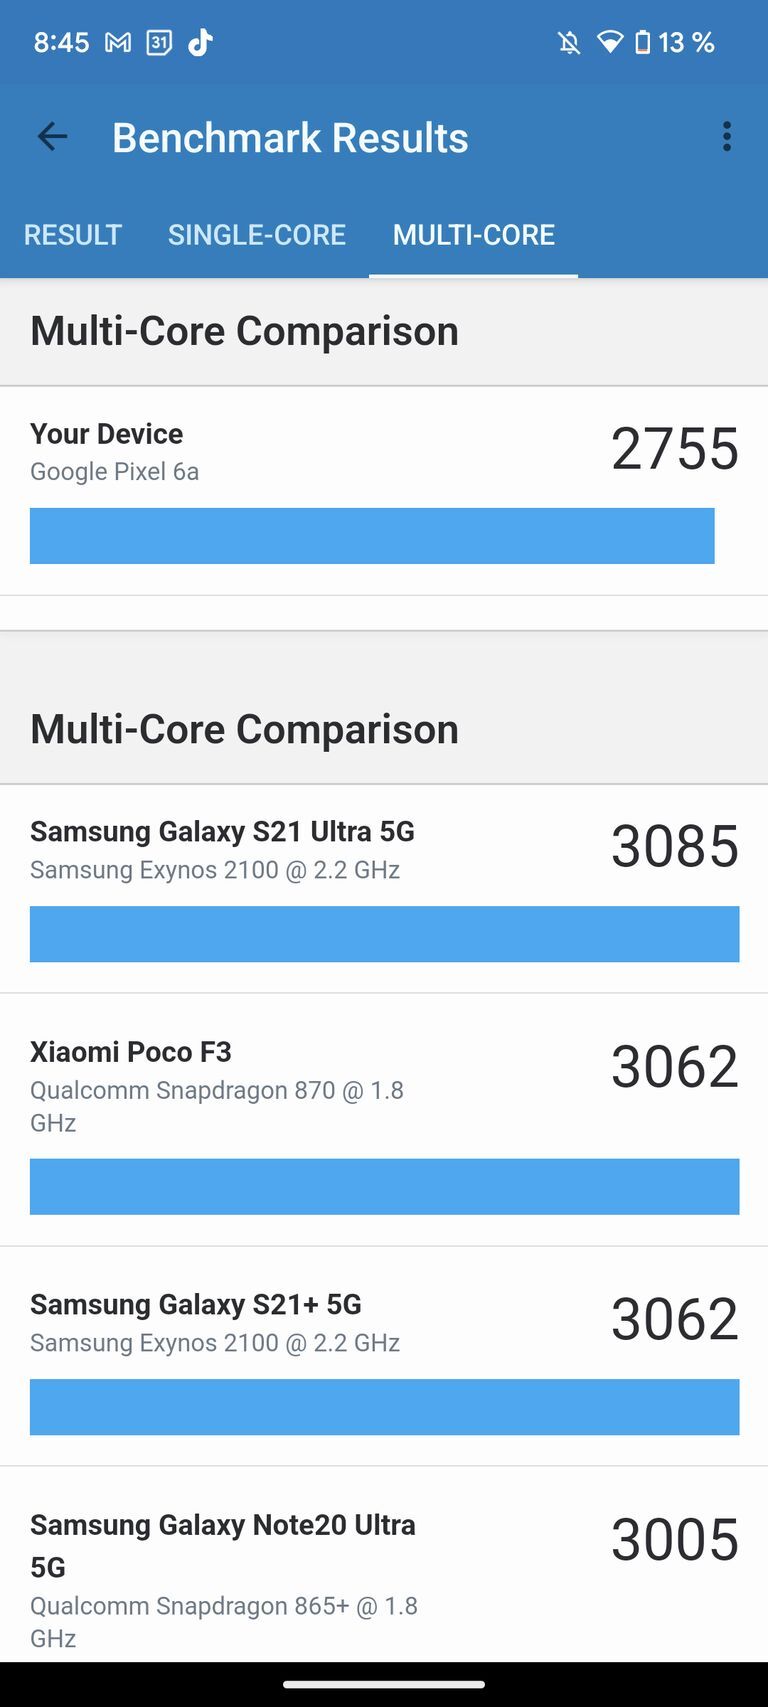Select the MULTI-CORE tab
This screenshot has width=768, height=1707.
[474, 235]
